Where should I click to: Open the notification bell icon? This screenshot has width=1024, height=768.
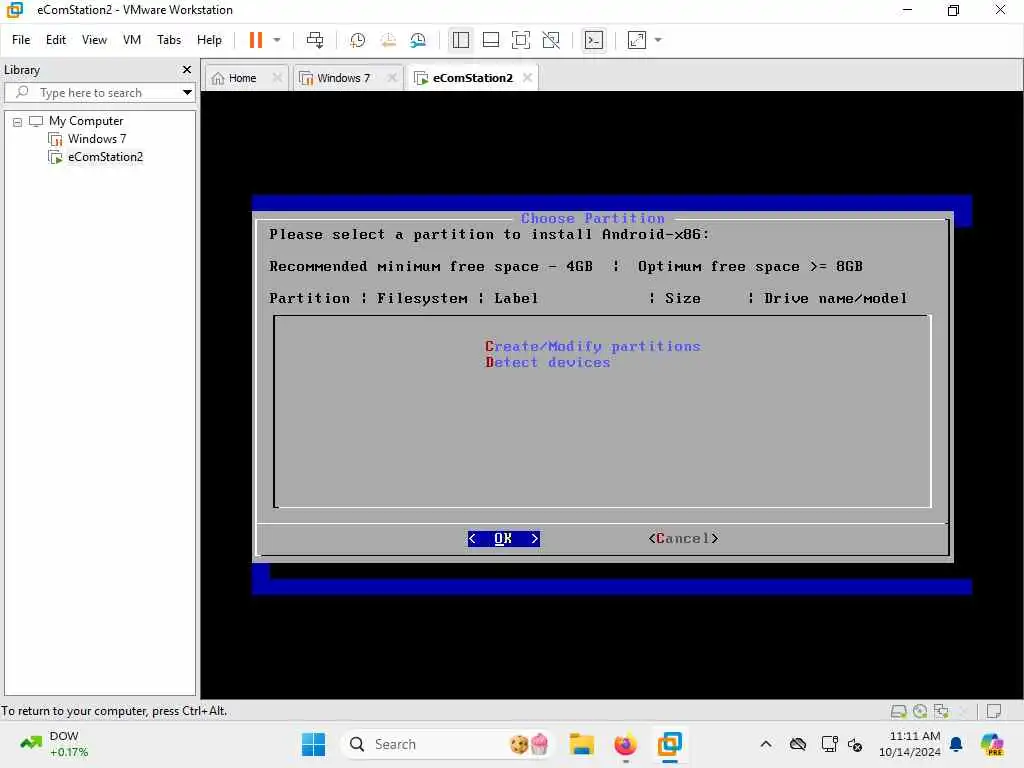(x=956, y=744)
